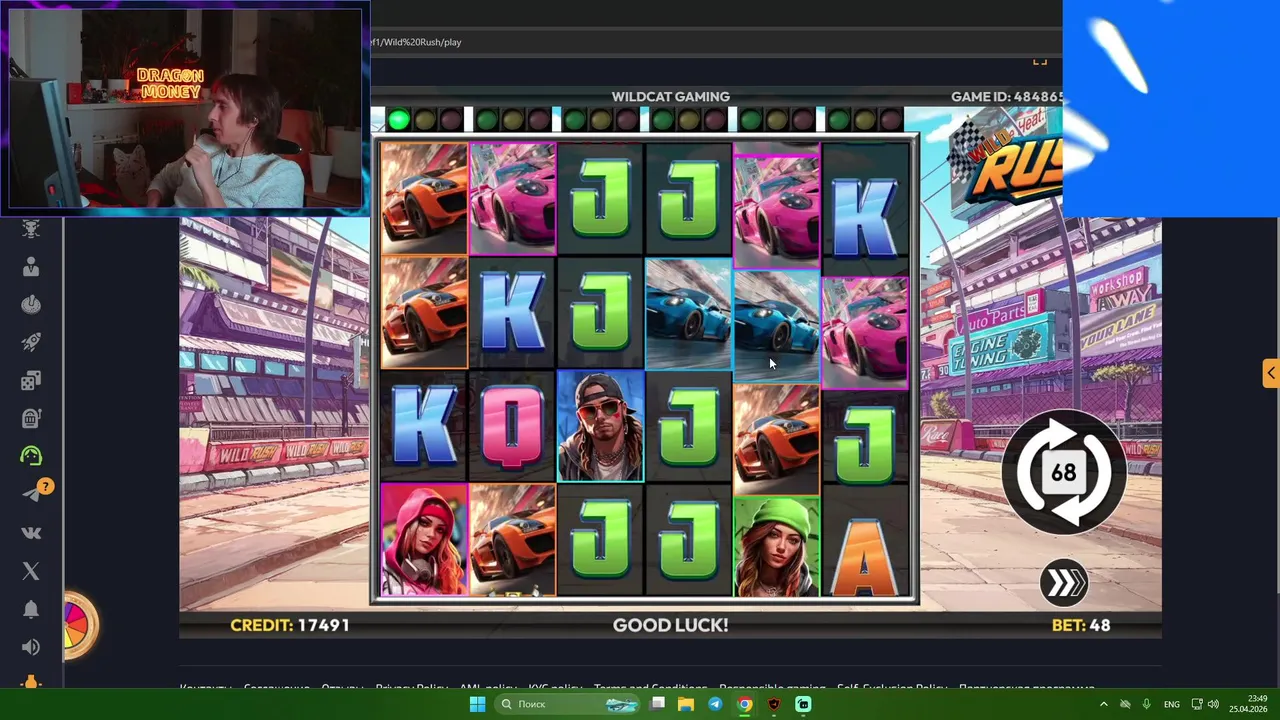This screenshot has height=720, width=1280.
Task: Click the pink Q symbol on reels
Action: pos(512,426)
